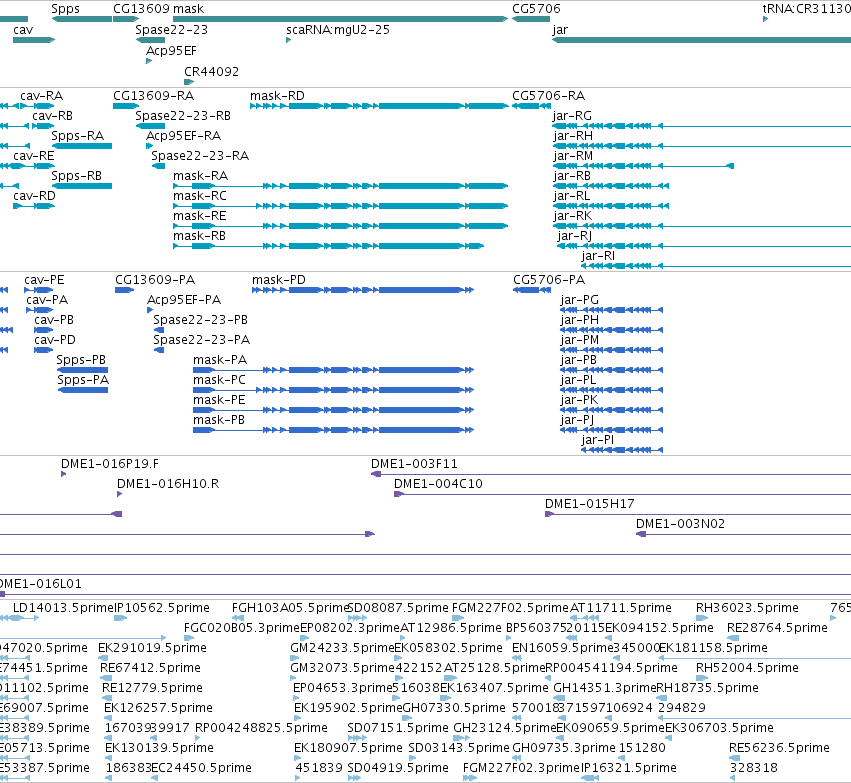
Task: Select Acp95EF-PA protein label
Action: 184,300
